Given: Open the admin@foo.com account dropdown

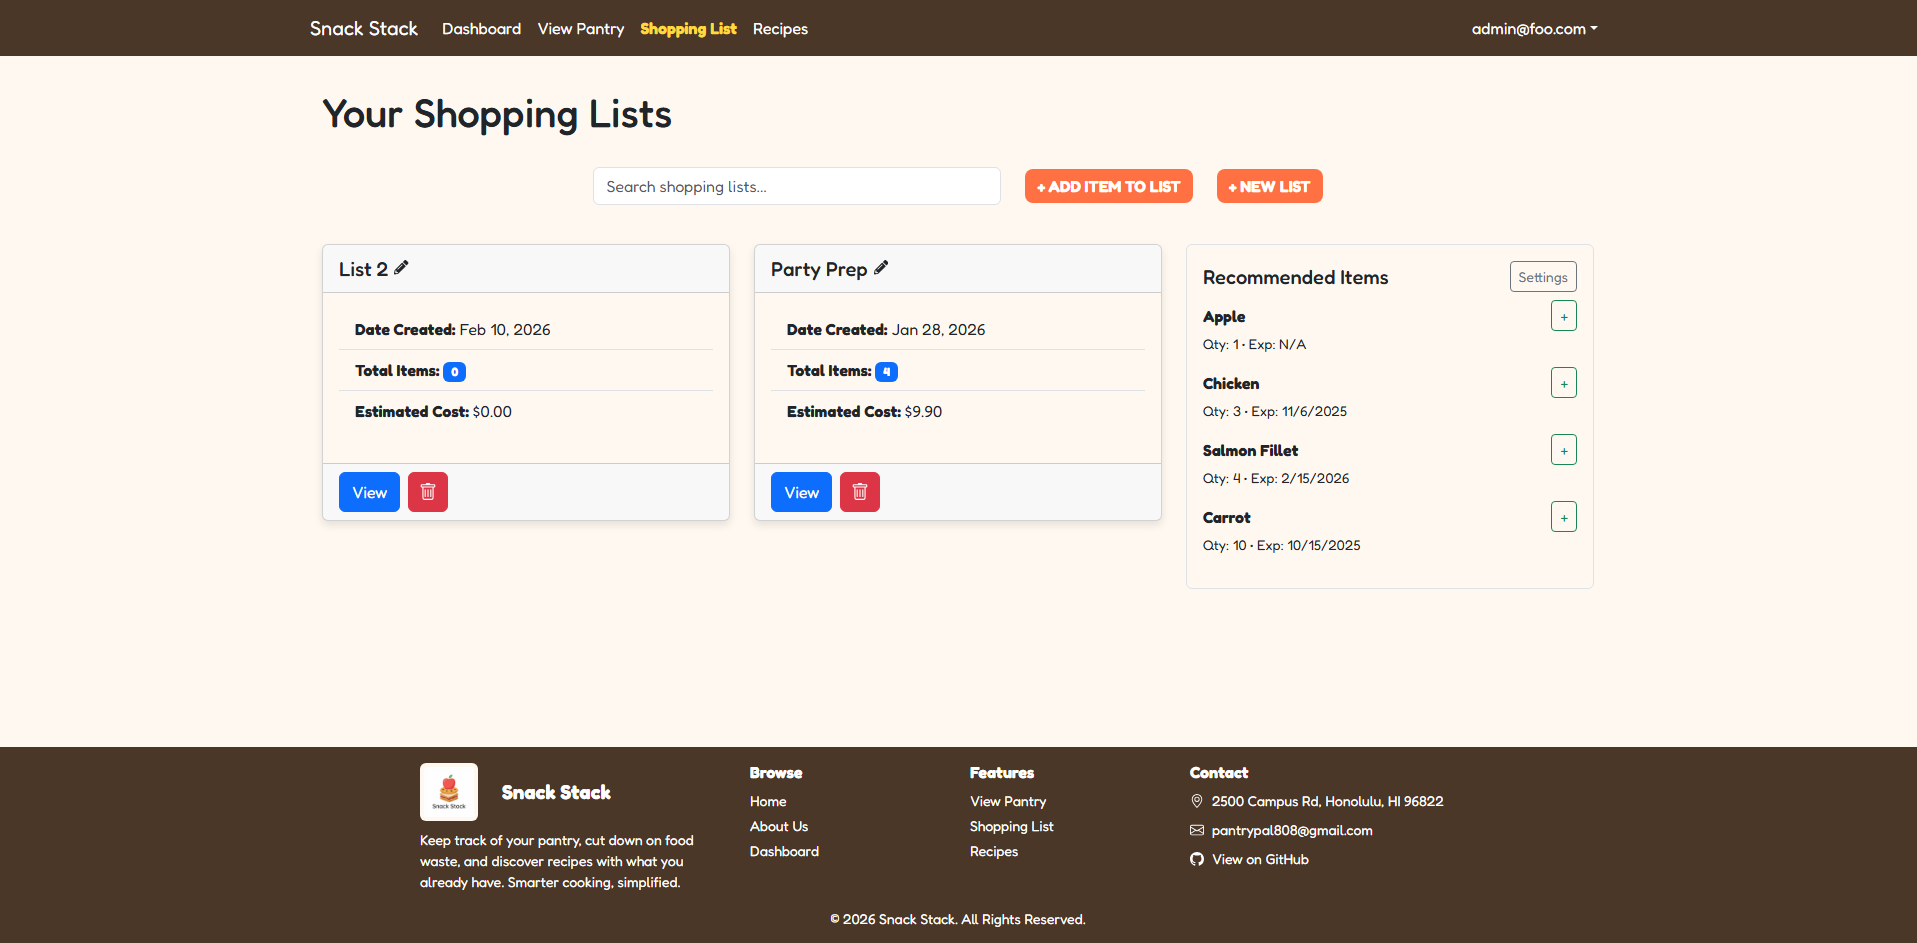Looking at the screenshot, I should click(x=1534, y=28).
